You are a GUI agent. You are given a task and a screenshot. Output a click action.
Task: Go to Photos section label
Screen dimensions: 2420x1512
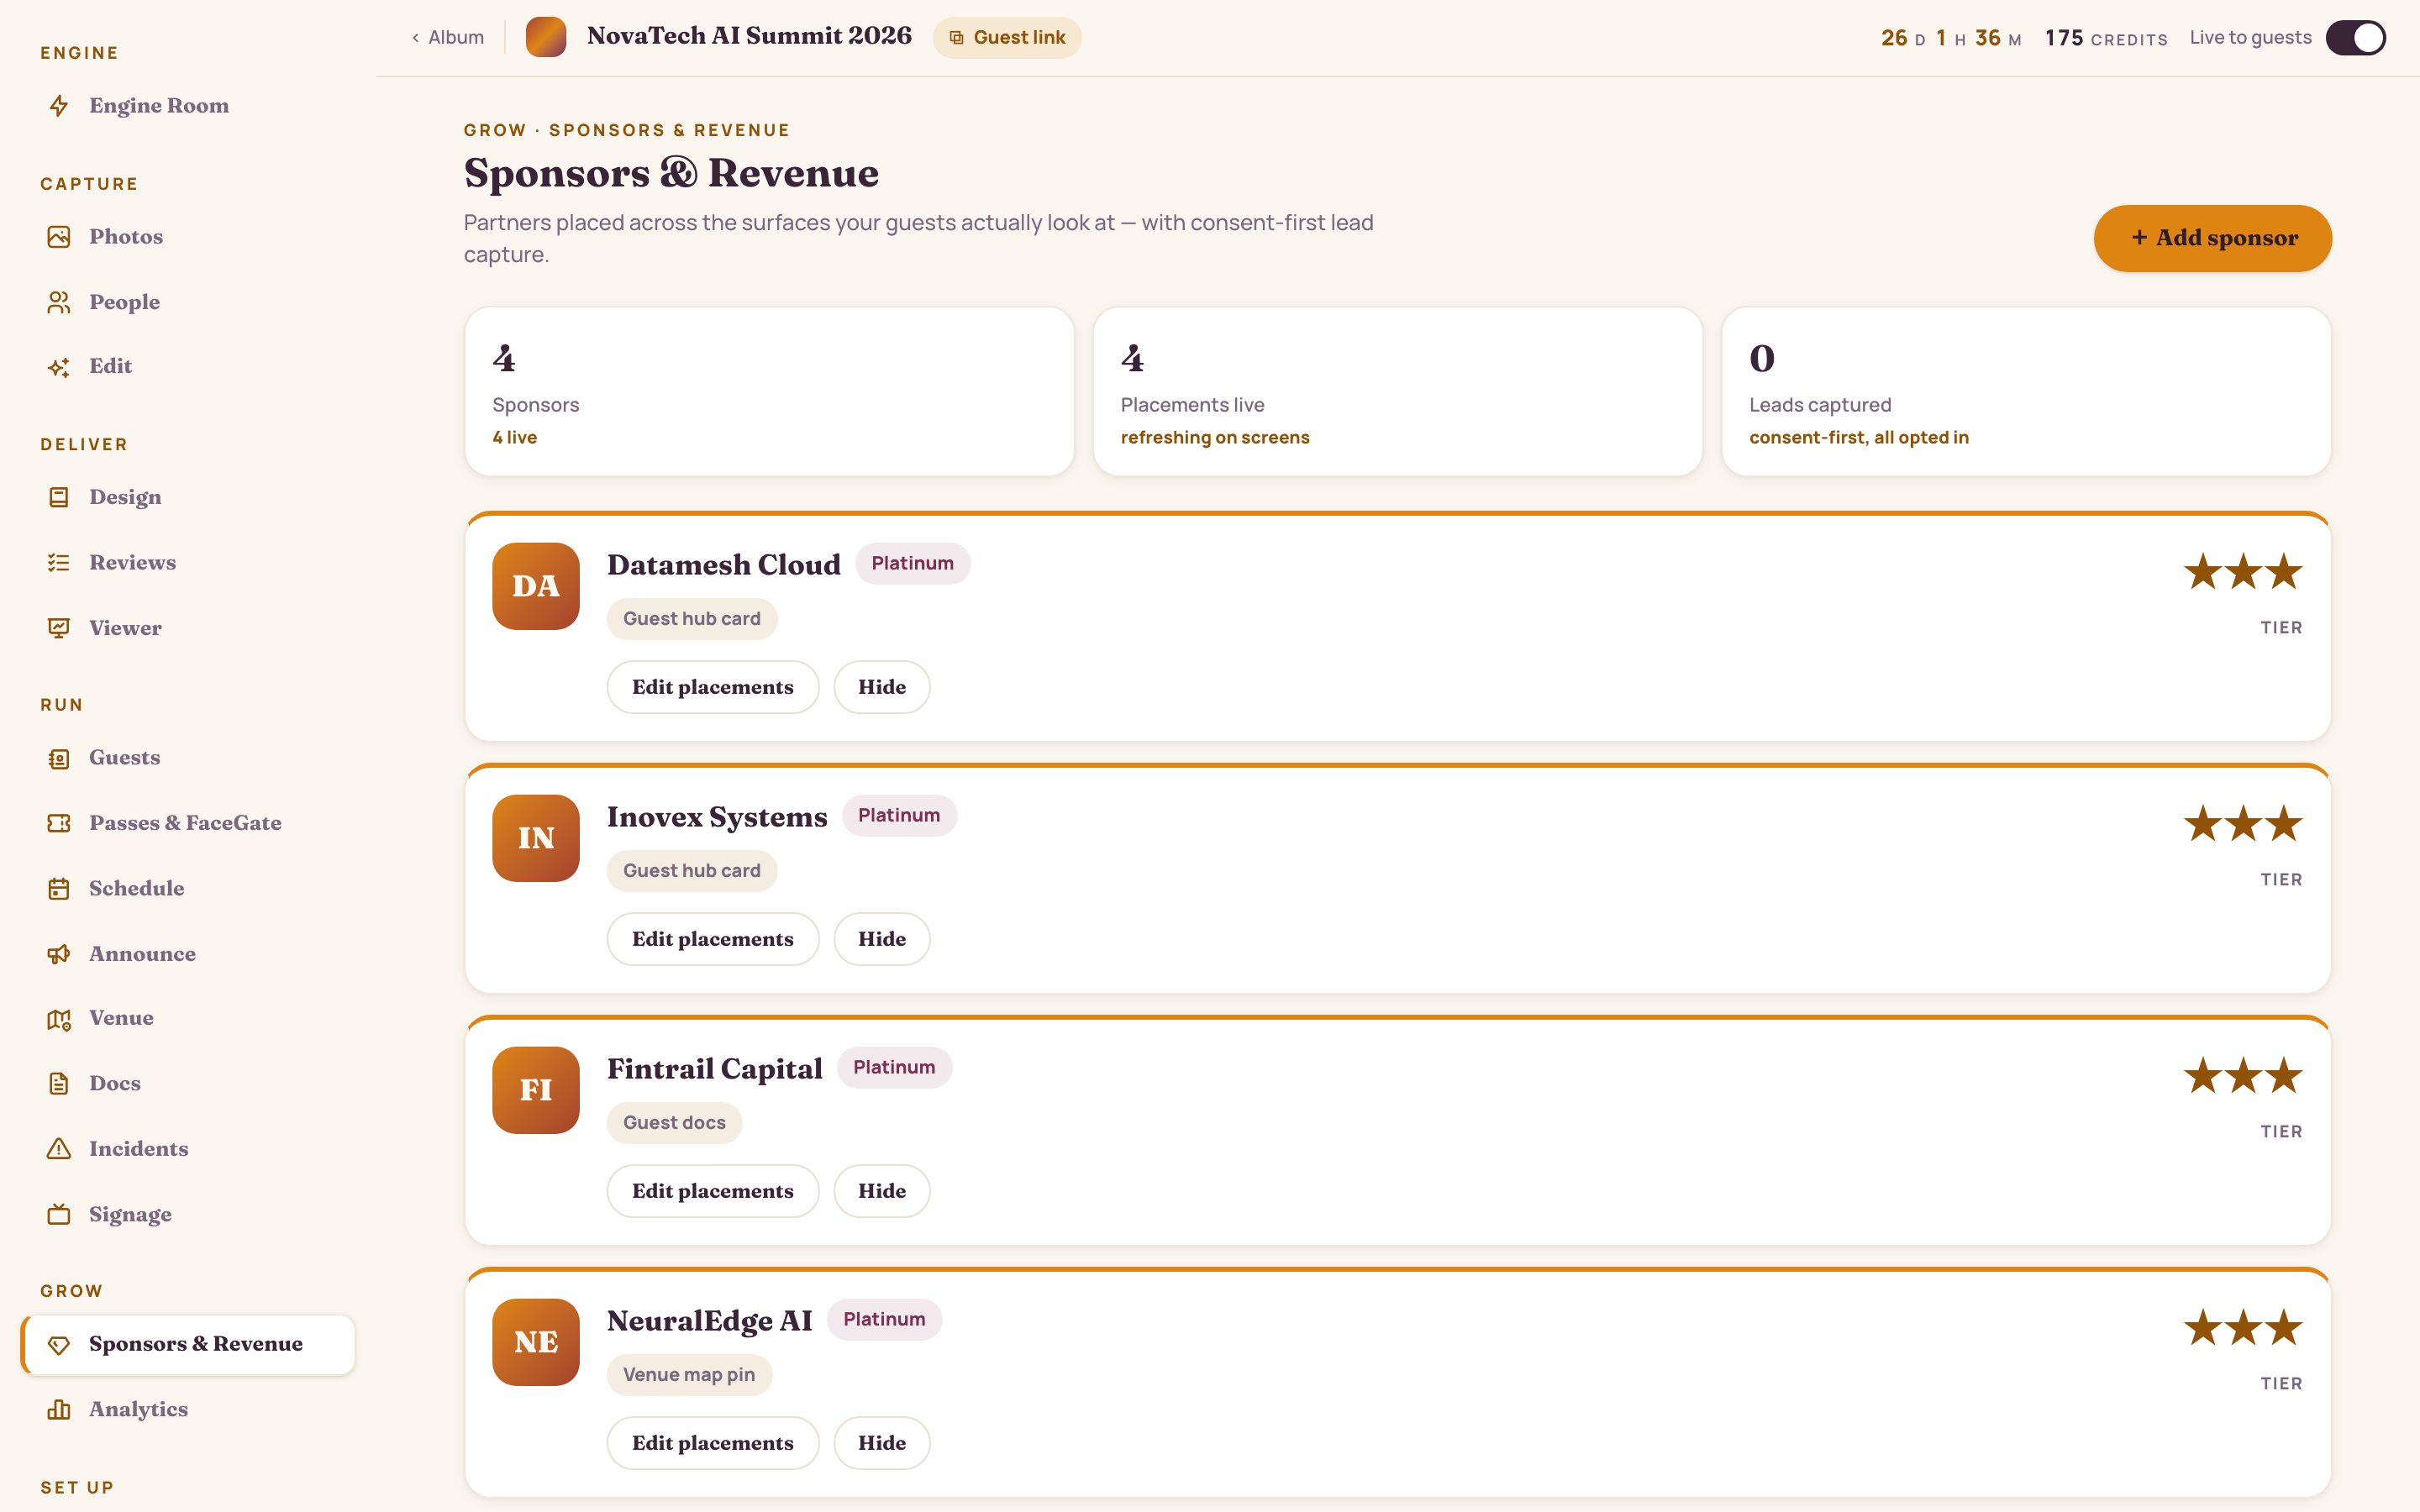pyautogui.click(x=126, y=237)
